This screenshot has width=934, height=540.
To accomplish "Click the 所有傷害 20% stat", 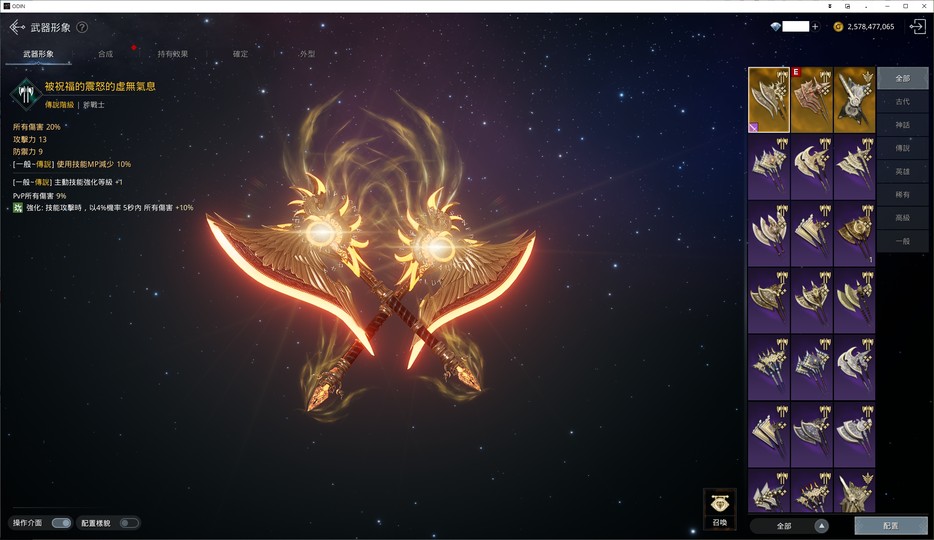I will tap(36, 127).
